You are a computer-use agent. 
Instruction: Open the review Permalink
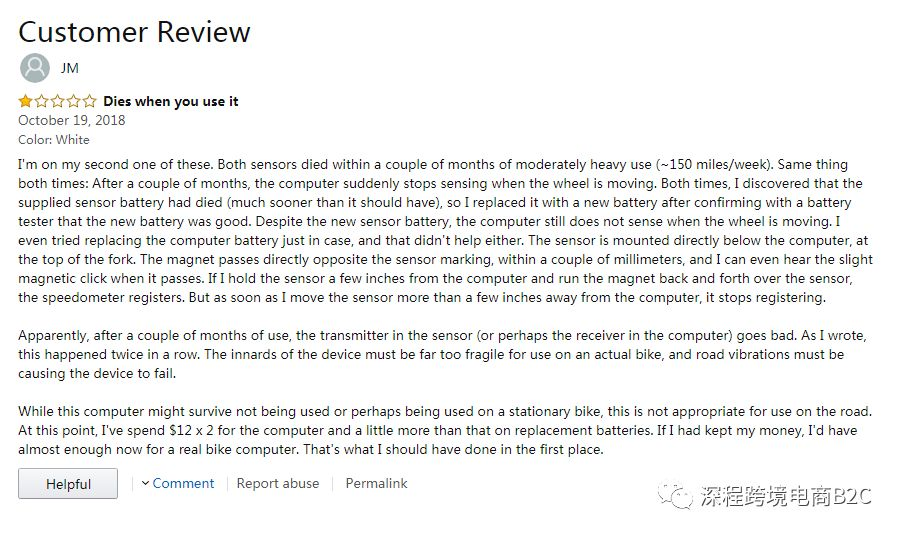(x=376, y=483)
